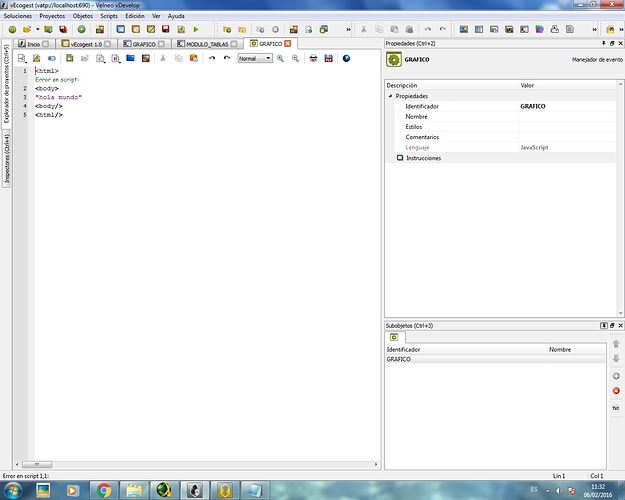Viewport: 625px width, 500px height.
Task: Click the Nombre value field
Action: [565, 116]
